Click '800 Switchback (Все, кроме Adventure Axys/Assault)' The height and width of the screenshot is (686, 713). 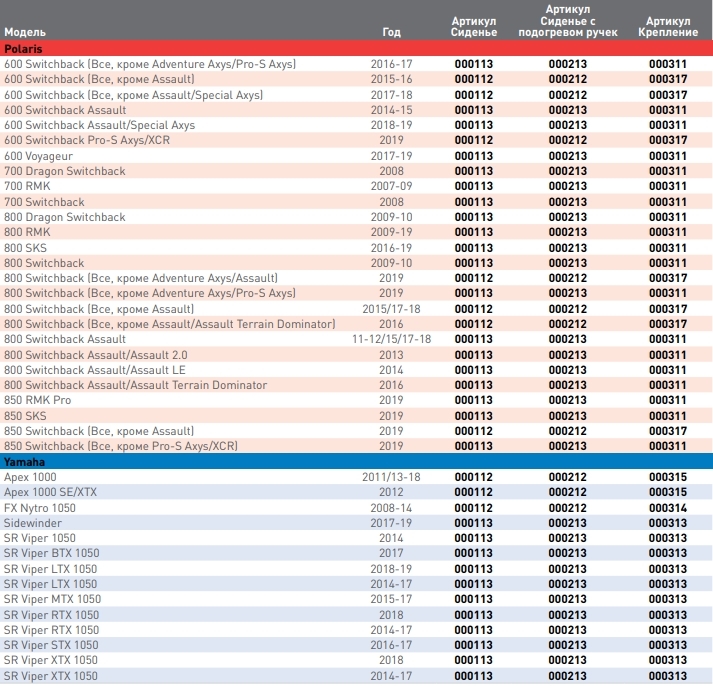pyautogui.click(x=141, y=278)
